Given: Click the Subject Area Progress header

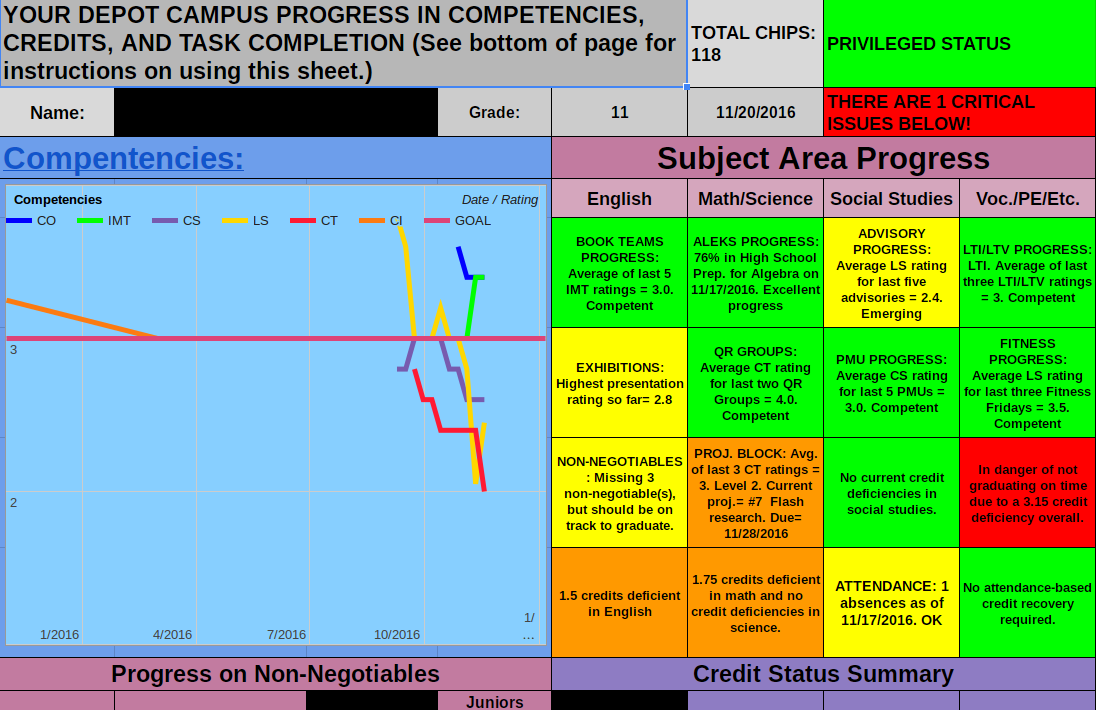Looking at the screenshot, I should point(823,159).
